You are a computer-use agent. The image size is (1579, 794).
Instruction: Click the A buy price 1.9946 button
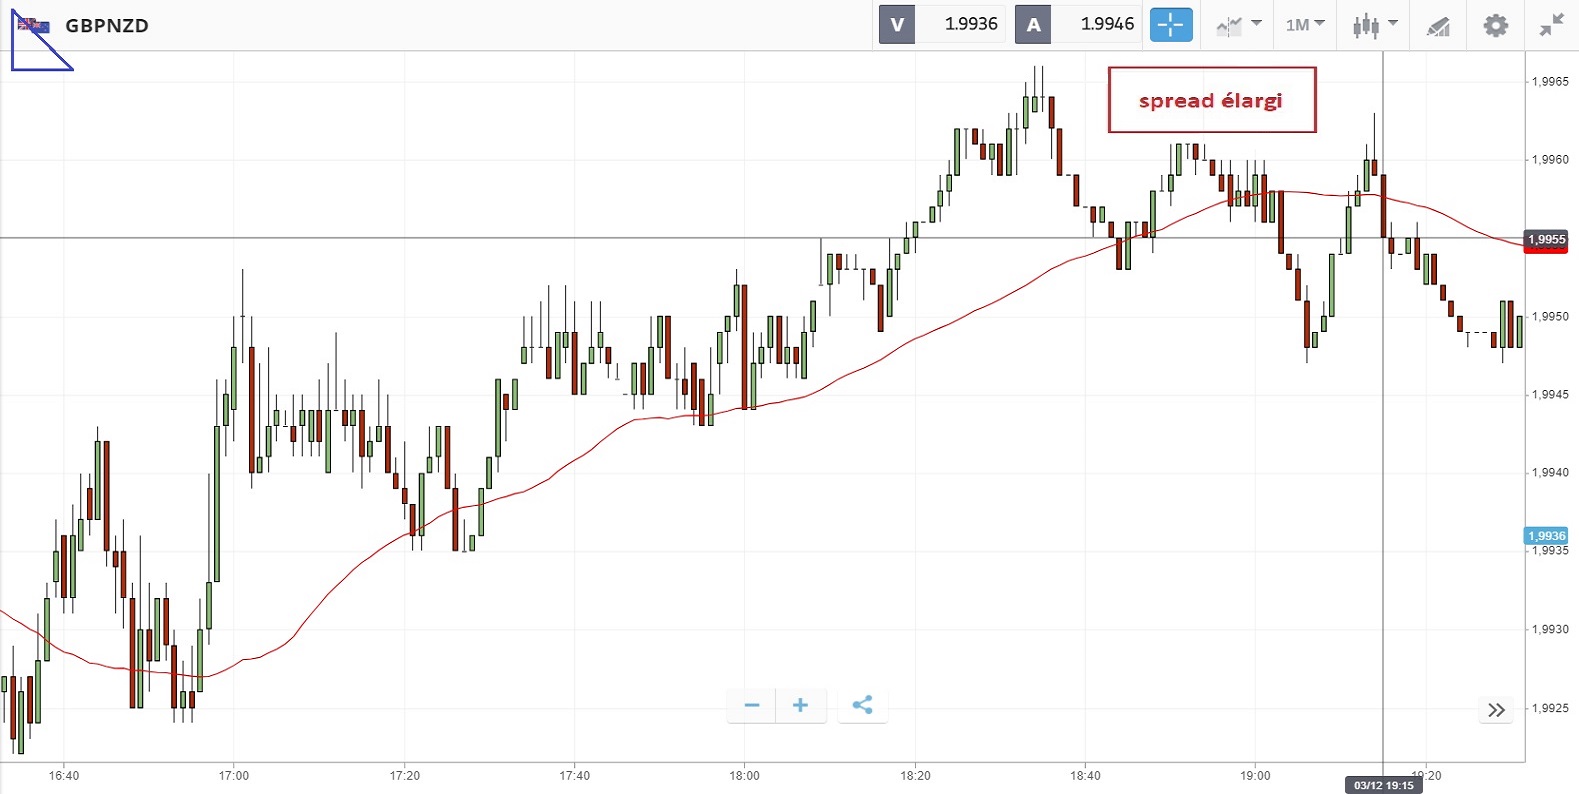coord(1078,25)
